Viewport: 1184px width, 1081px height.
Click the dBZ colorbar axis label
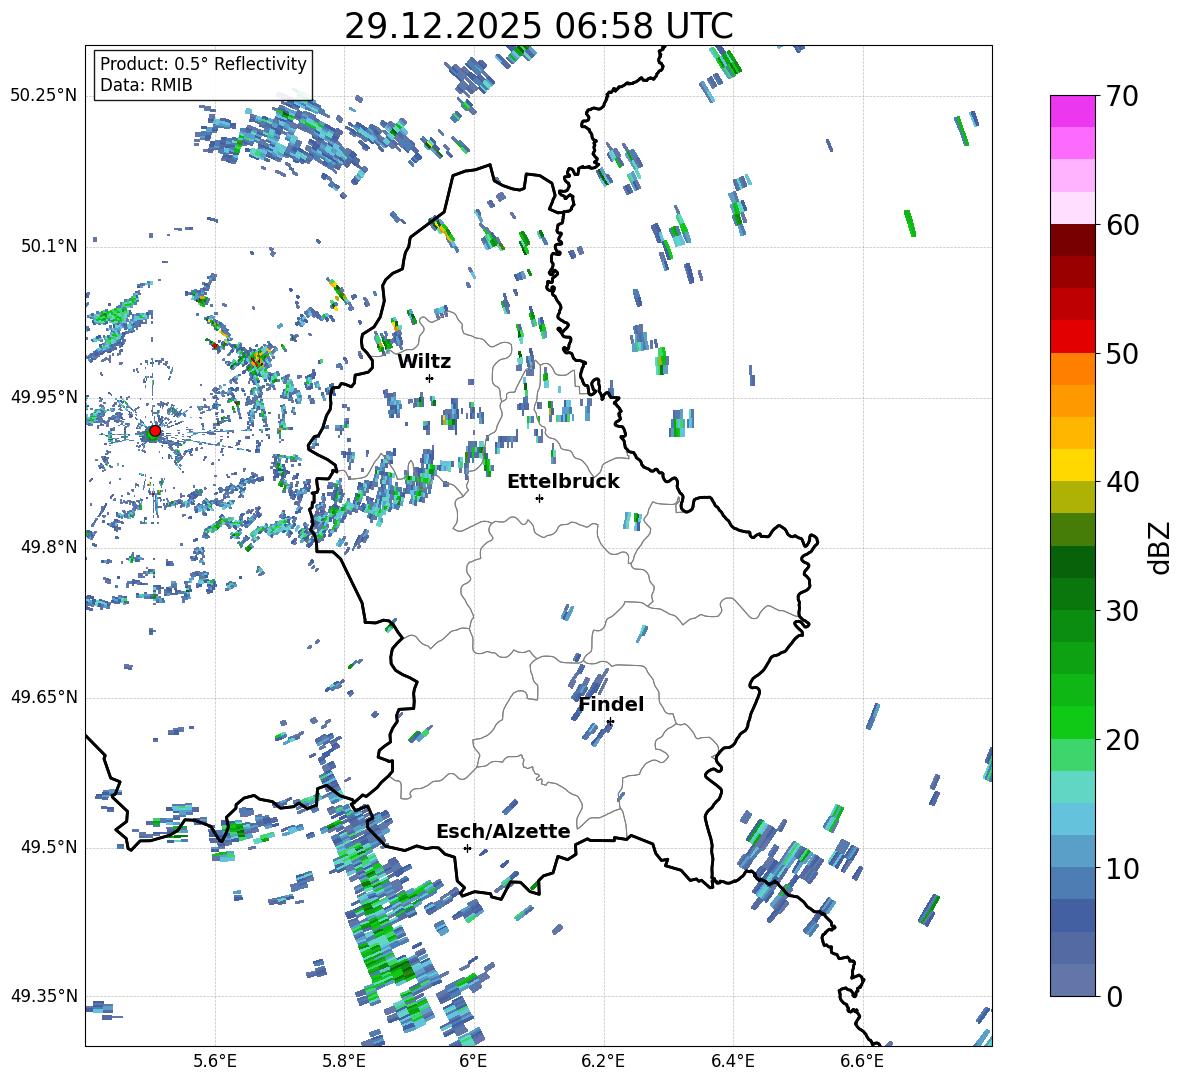click(x=1161, y=547)
